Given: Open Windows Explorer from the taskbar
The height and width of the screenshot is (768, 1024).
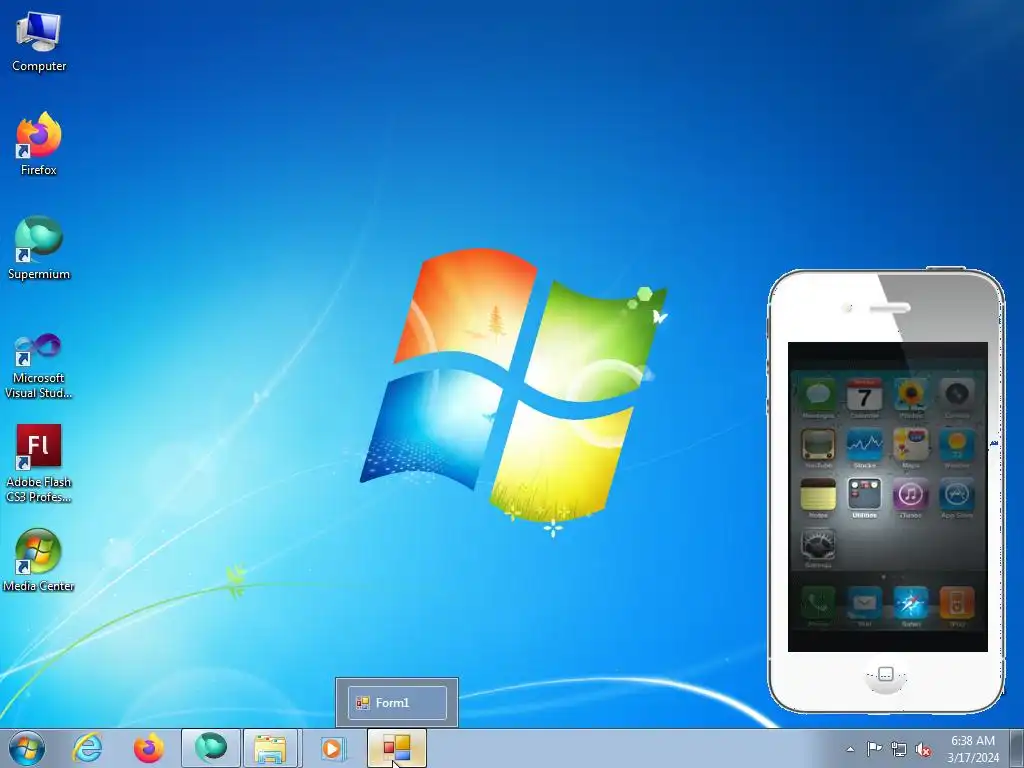Looking at the screenshot, I should [x=270, y=748].
